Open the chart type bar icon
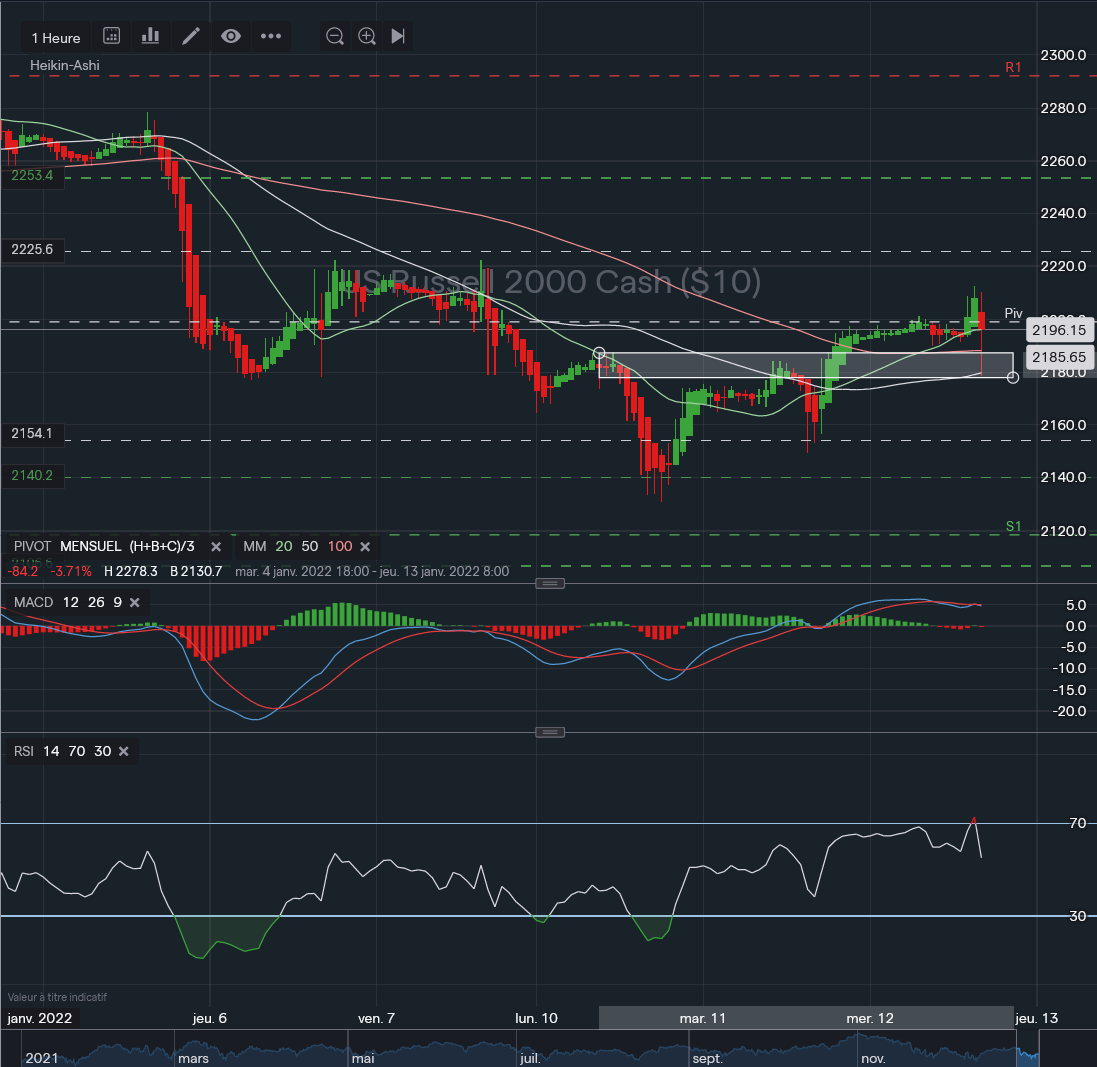The image size is (1097, 1067). click(x=150, y=36)
